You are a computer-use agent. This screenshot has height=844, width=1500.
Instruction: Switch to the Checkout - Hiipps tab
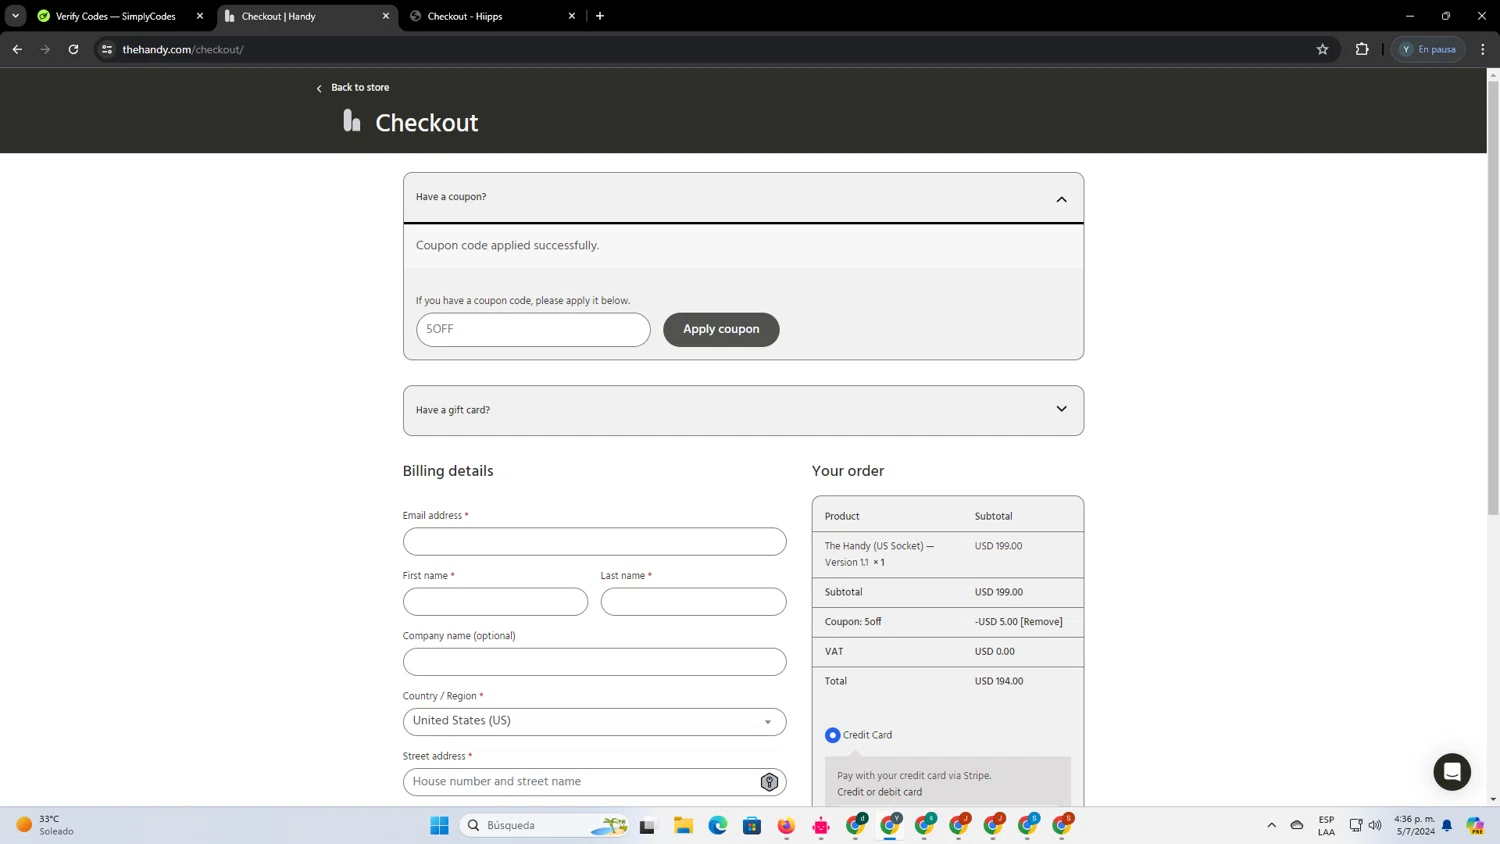tap(487, 16)
